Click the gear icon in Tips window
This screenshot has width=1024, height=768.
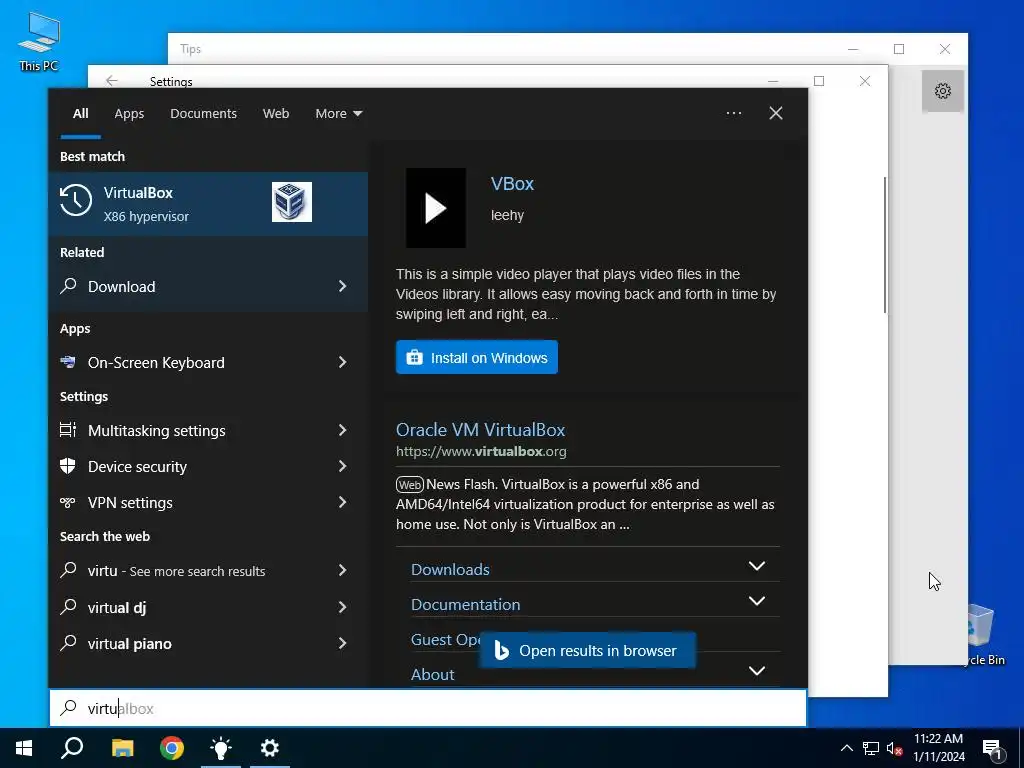(x=942, y=91)
